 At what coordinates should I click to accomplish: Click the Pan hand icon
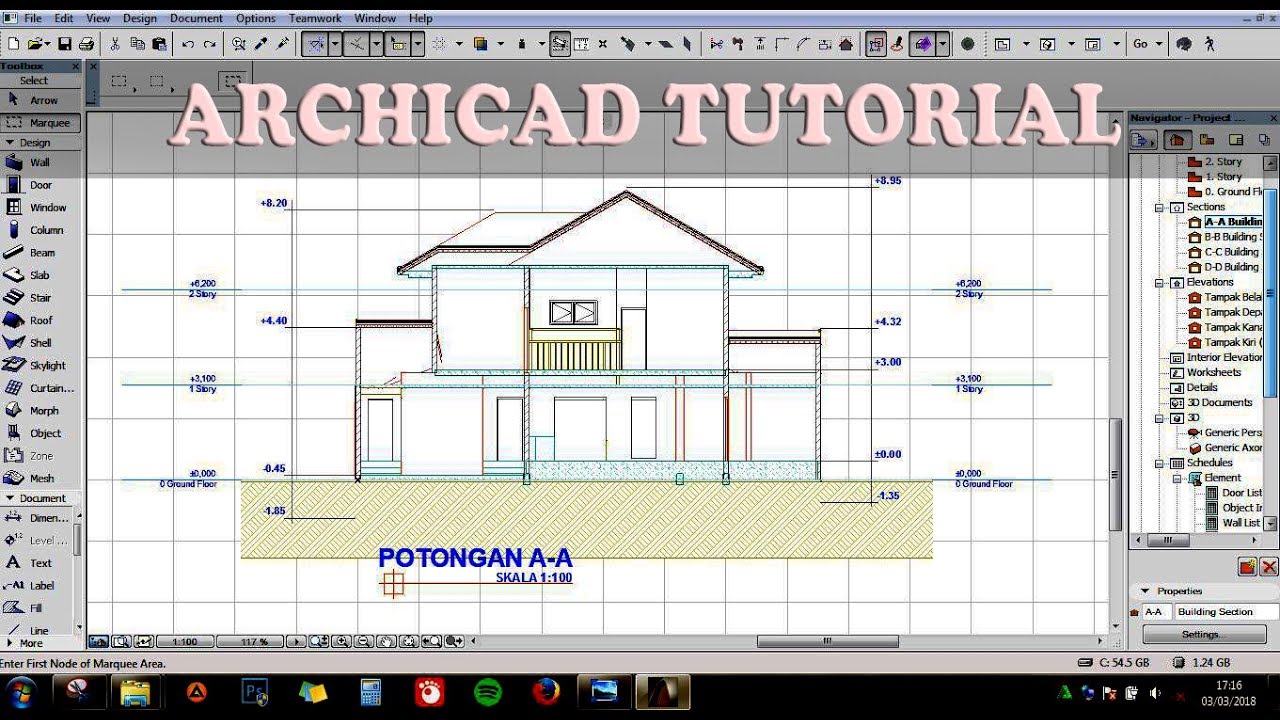(x=387, y=641)
